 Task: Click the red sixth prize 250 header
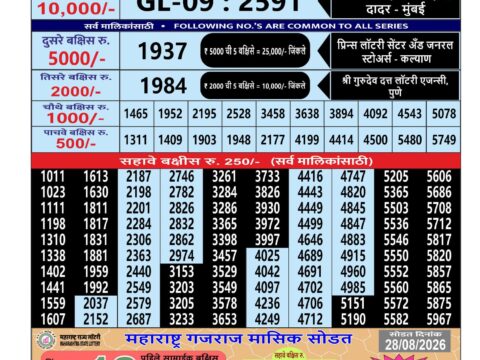click(x=246, y=161)
